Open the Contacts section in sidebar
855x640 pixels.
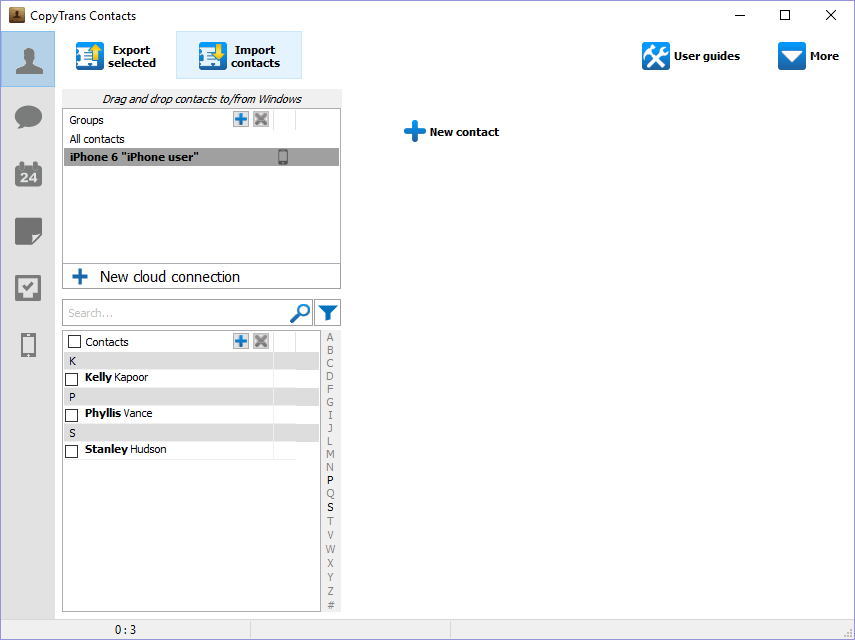pyautogui.click(x=28, y=59)
